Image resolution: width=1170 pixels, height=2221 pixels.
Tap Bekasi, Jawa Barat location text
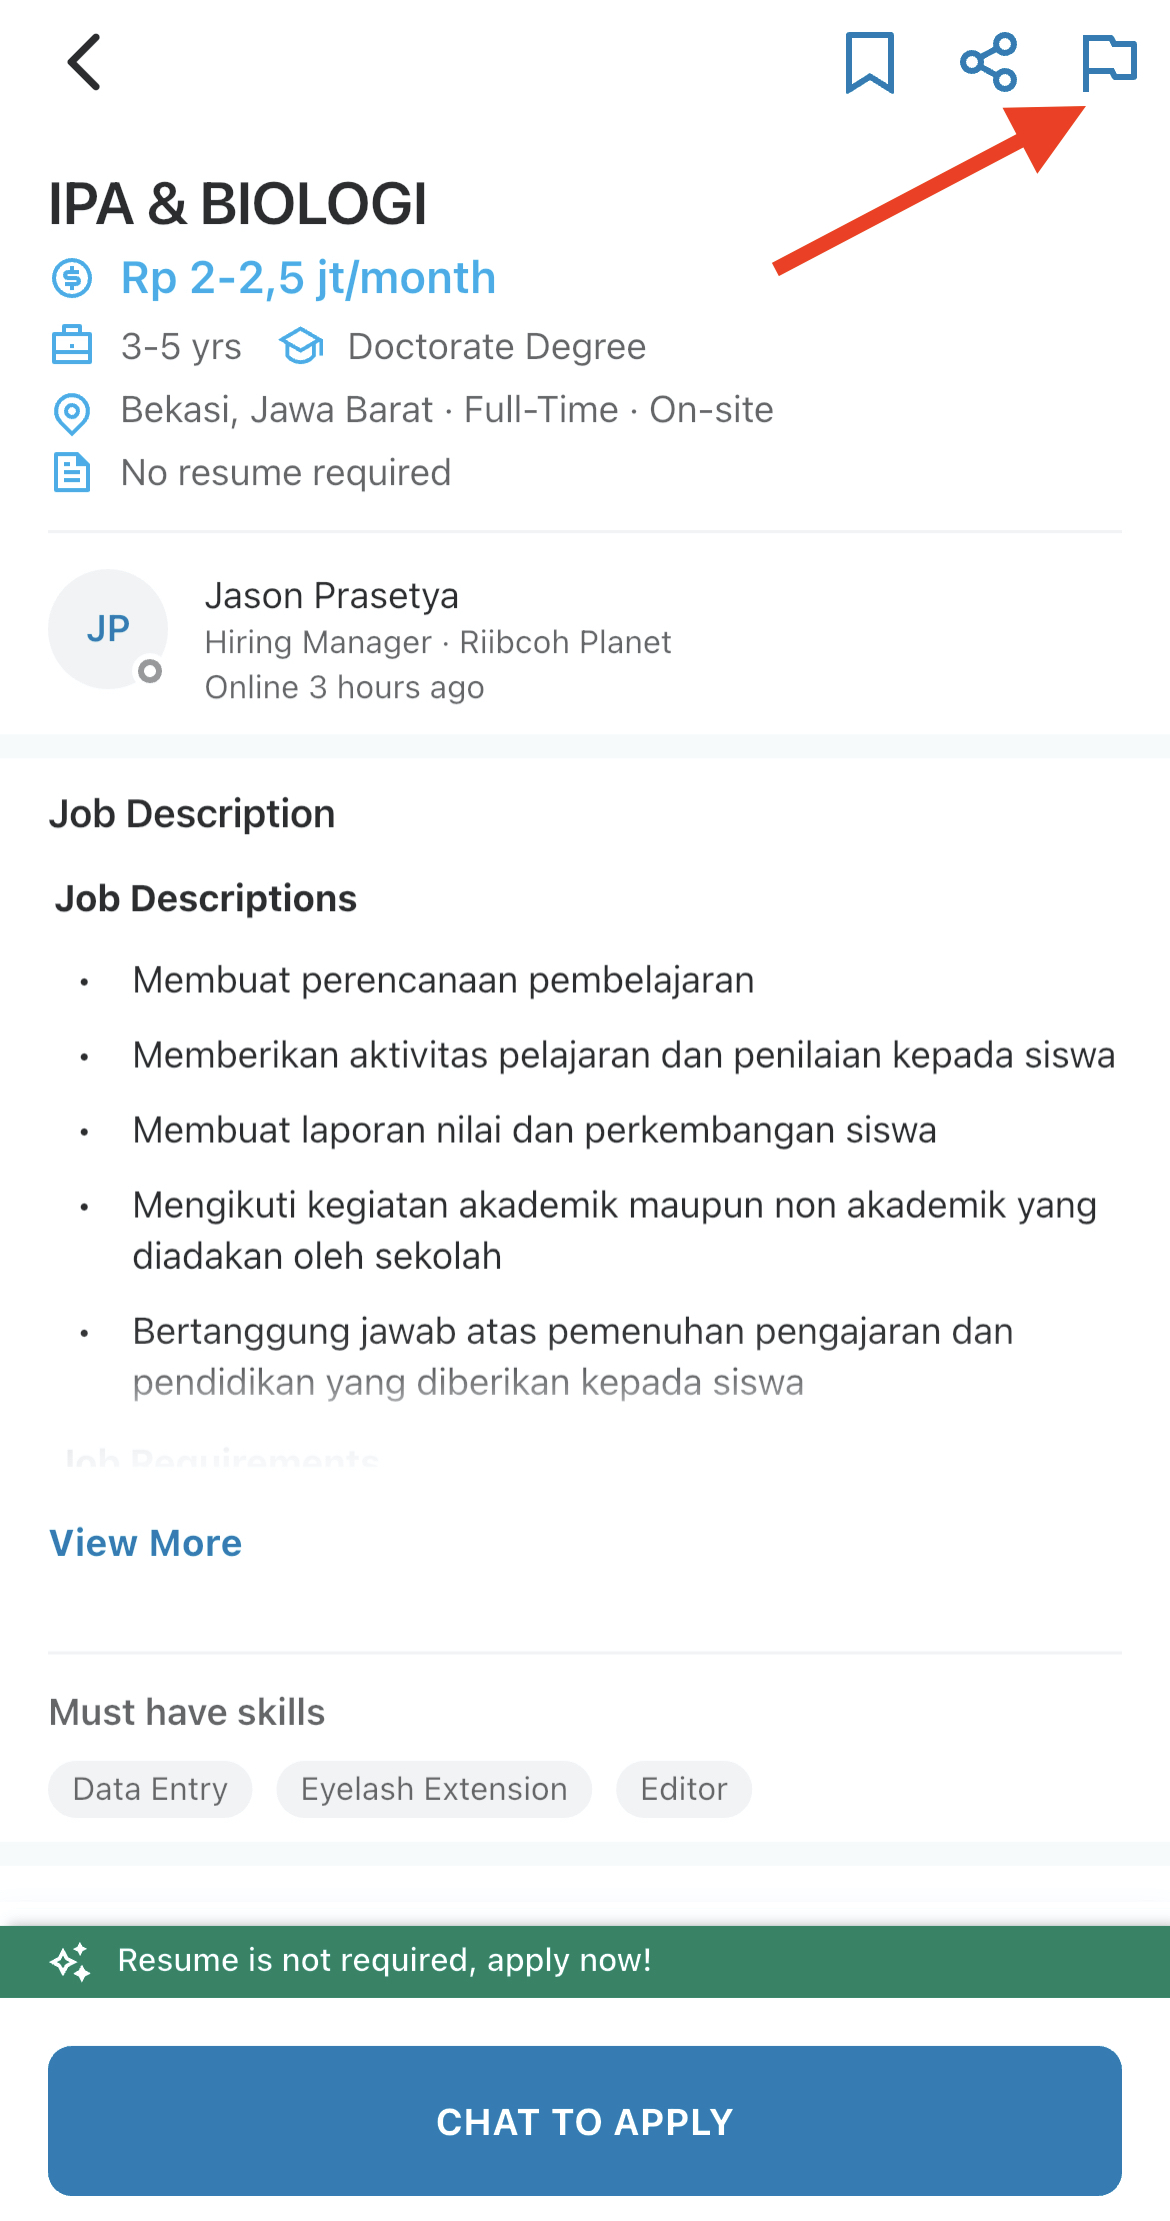click(277, 410)
